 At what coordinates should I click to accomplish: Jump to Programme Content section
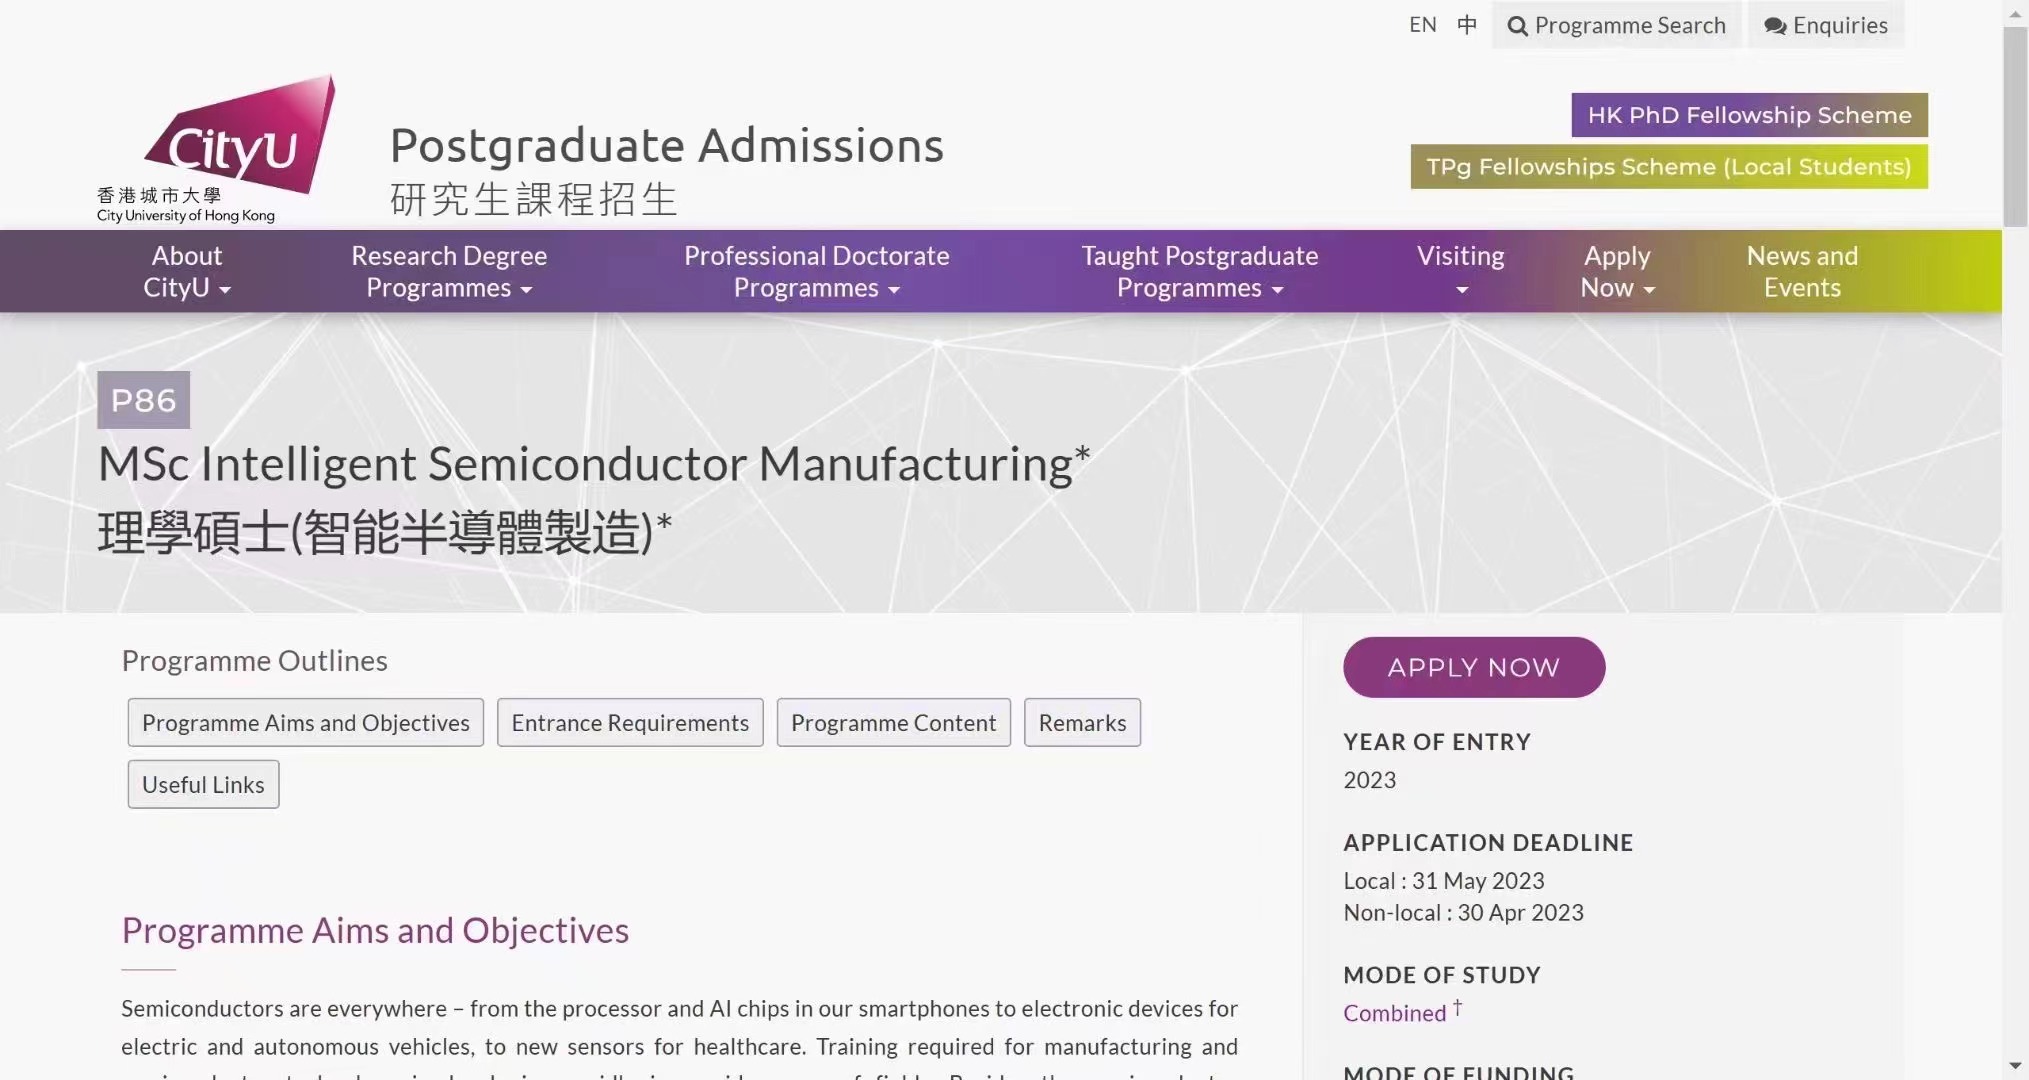(893, 722)
